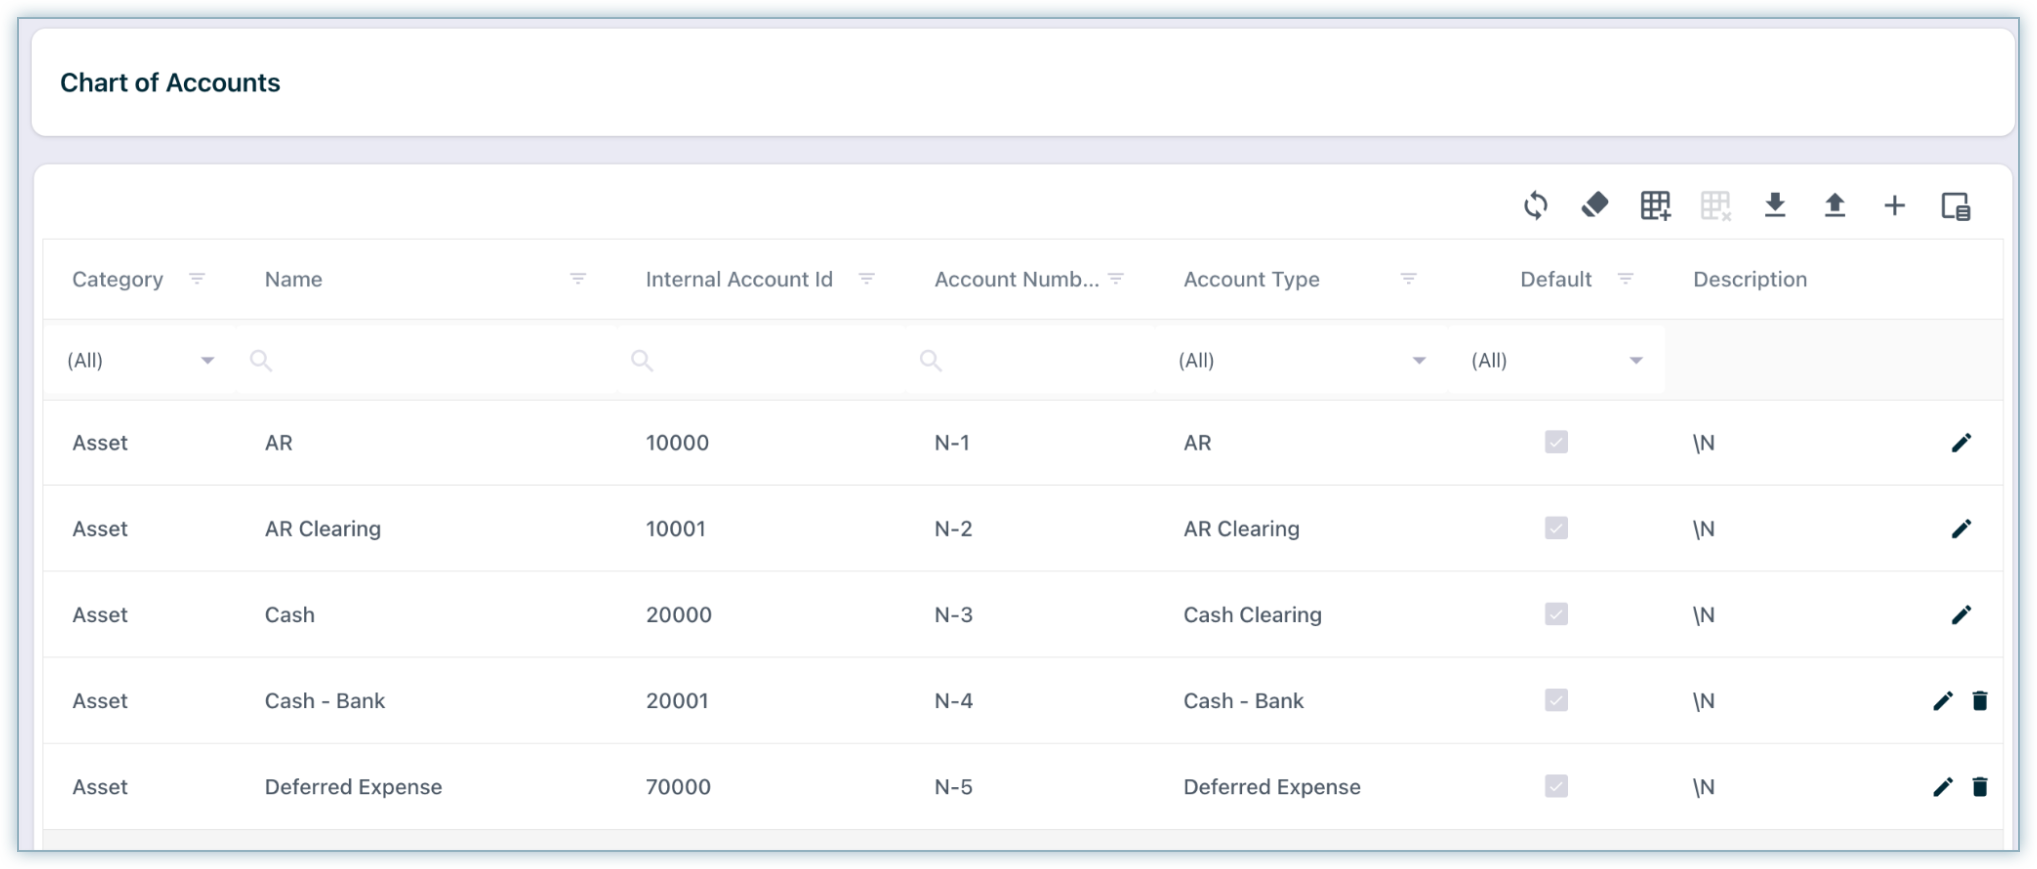This screenshot has height=869, width=2037.
Task: Sort by the Name column header
Action: pyautogui.click(x=294, y=280)
